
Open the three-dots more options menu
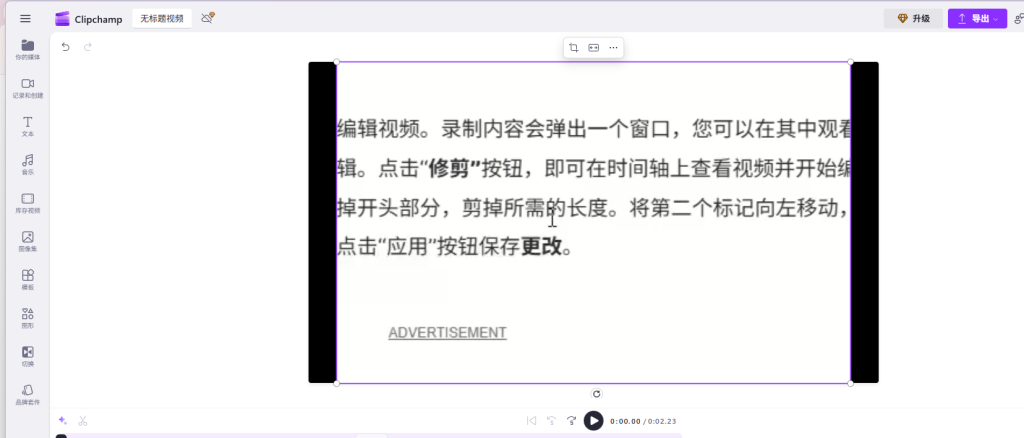pos(613,48)
